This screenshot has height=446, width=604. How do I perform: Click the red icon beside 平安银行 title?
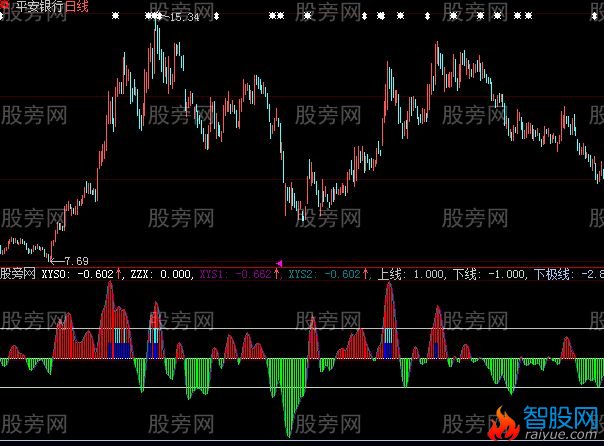(5, 5)
